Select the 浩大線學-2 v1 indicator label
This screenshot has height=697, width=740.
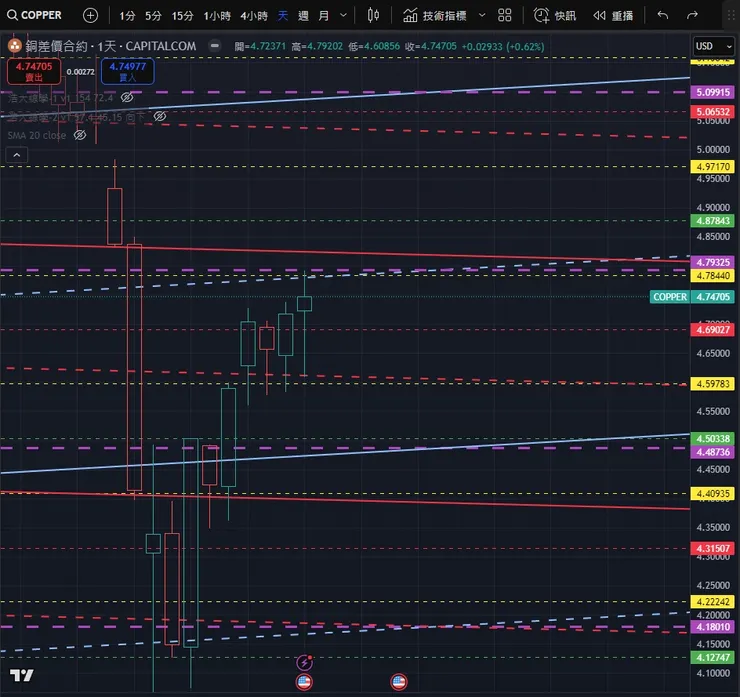click(76, 117)
